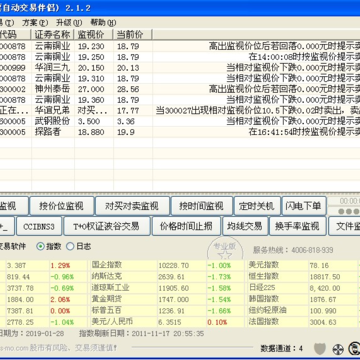Click the T+0权证波谷交易 button
This screenshot has width=360, height=360.
(x=106, y=227)
